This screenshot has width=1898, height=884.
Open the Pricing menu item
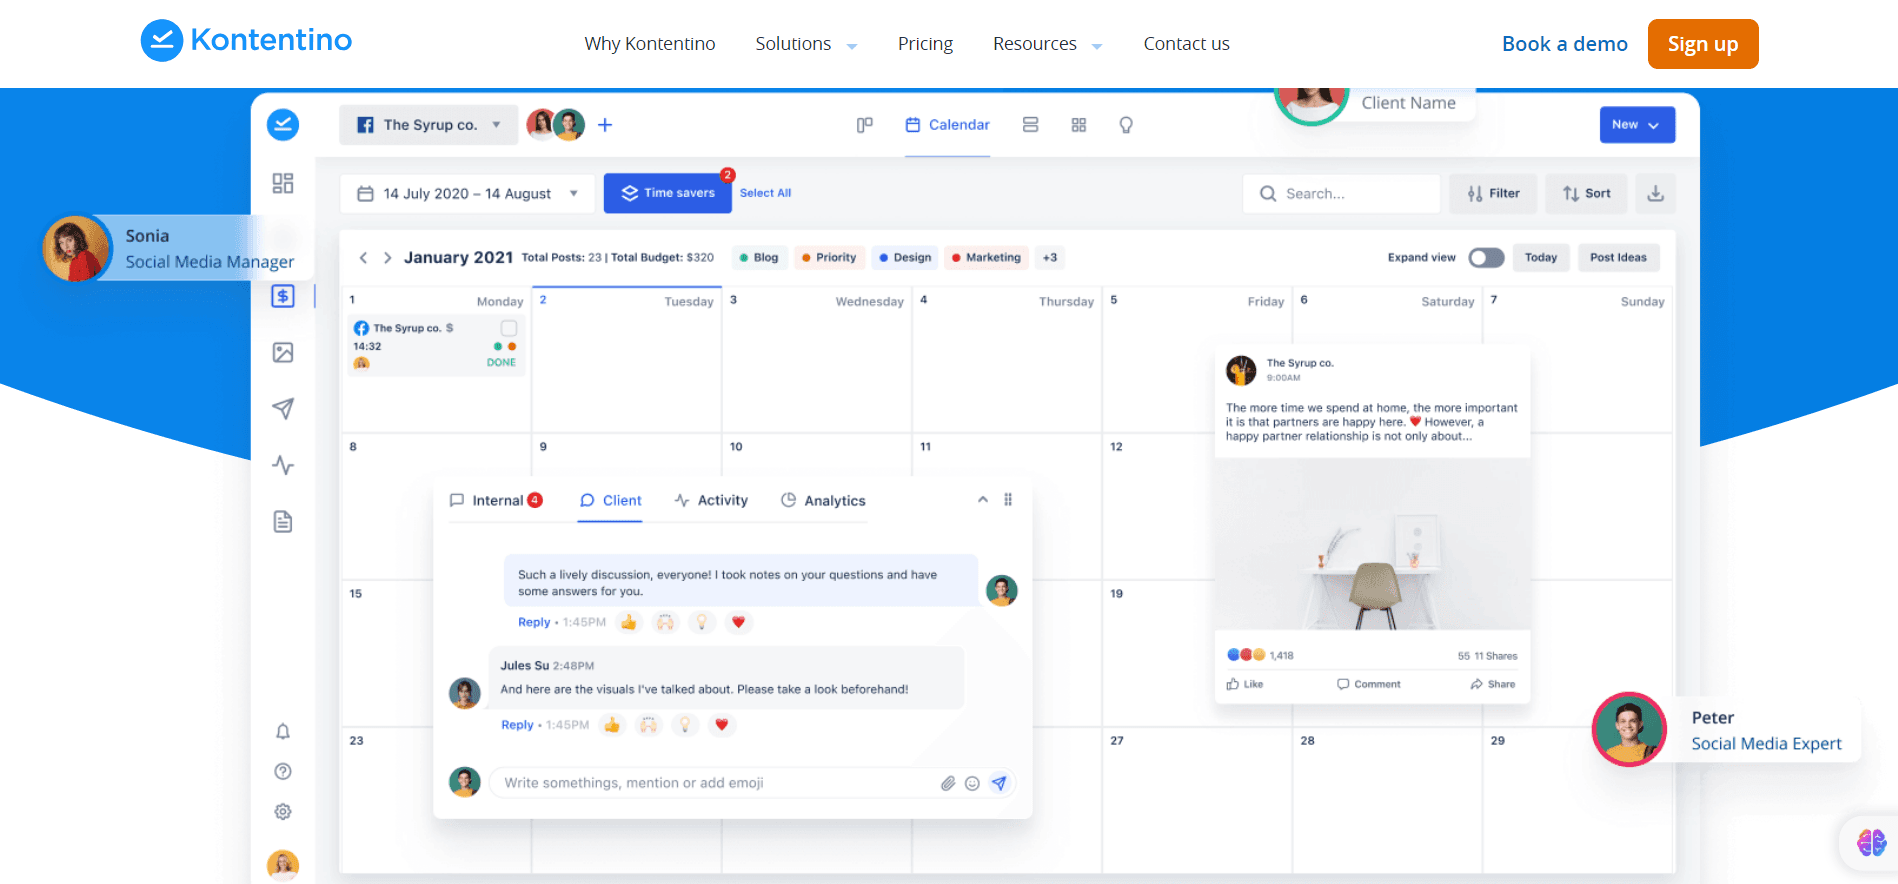click(x=925, y=44)
